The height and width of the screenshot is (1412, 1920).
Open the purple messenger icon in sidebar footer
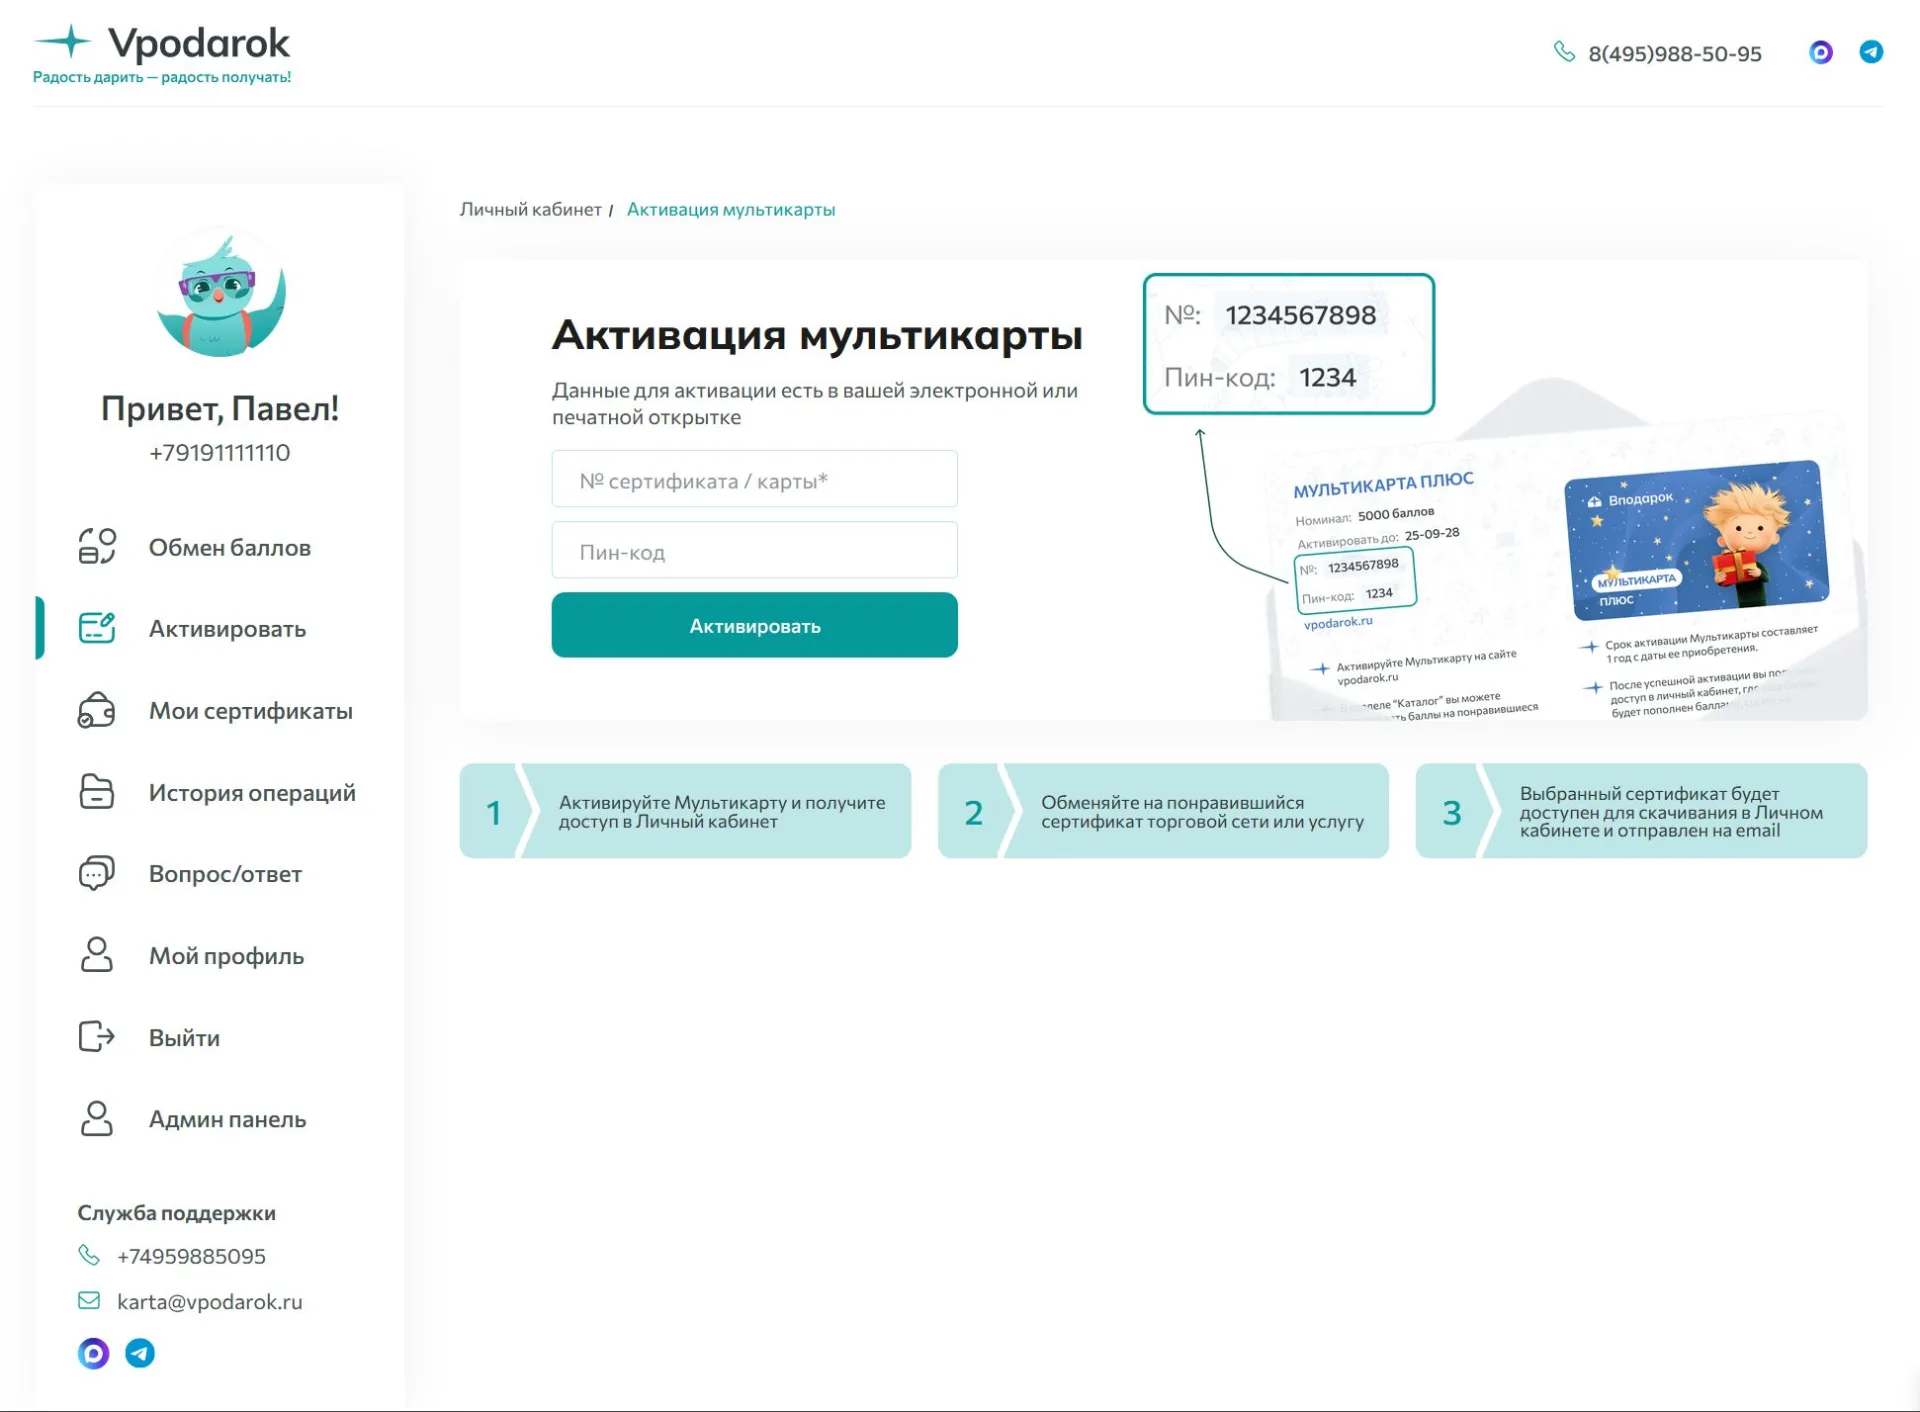94,1354
